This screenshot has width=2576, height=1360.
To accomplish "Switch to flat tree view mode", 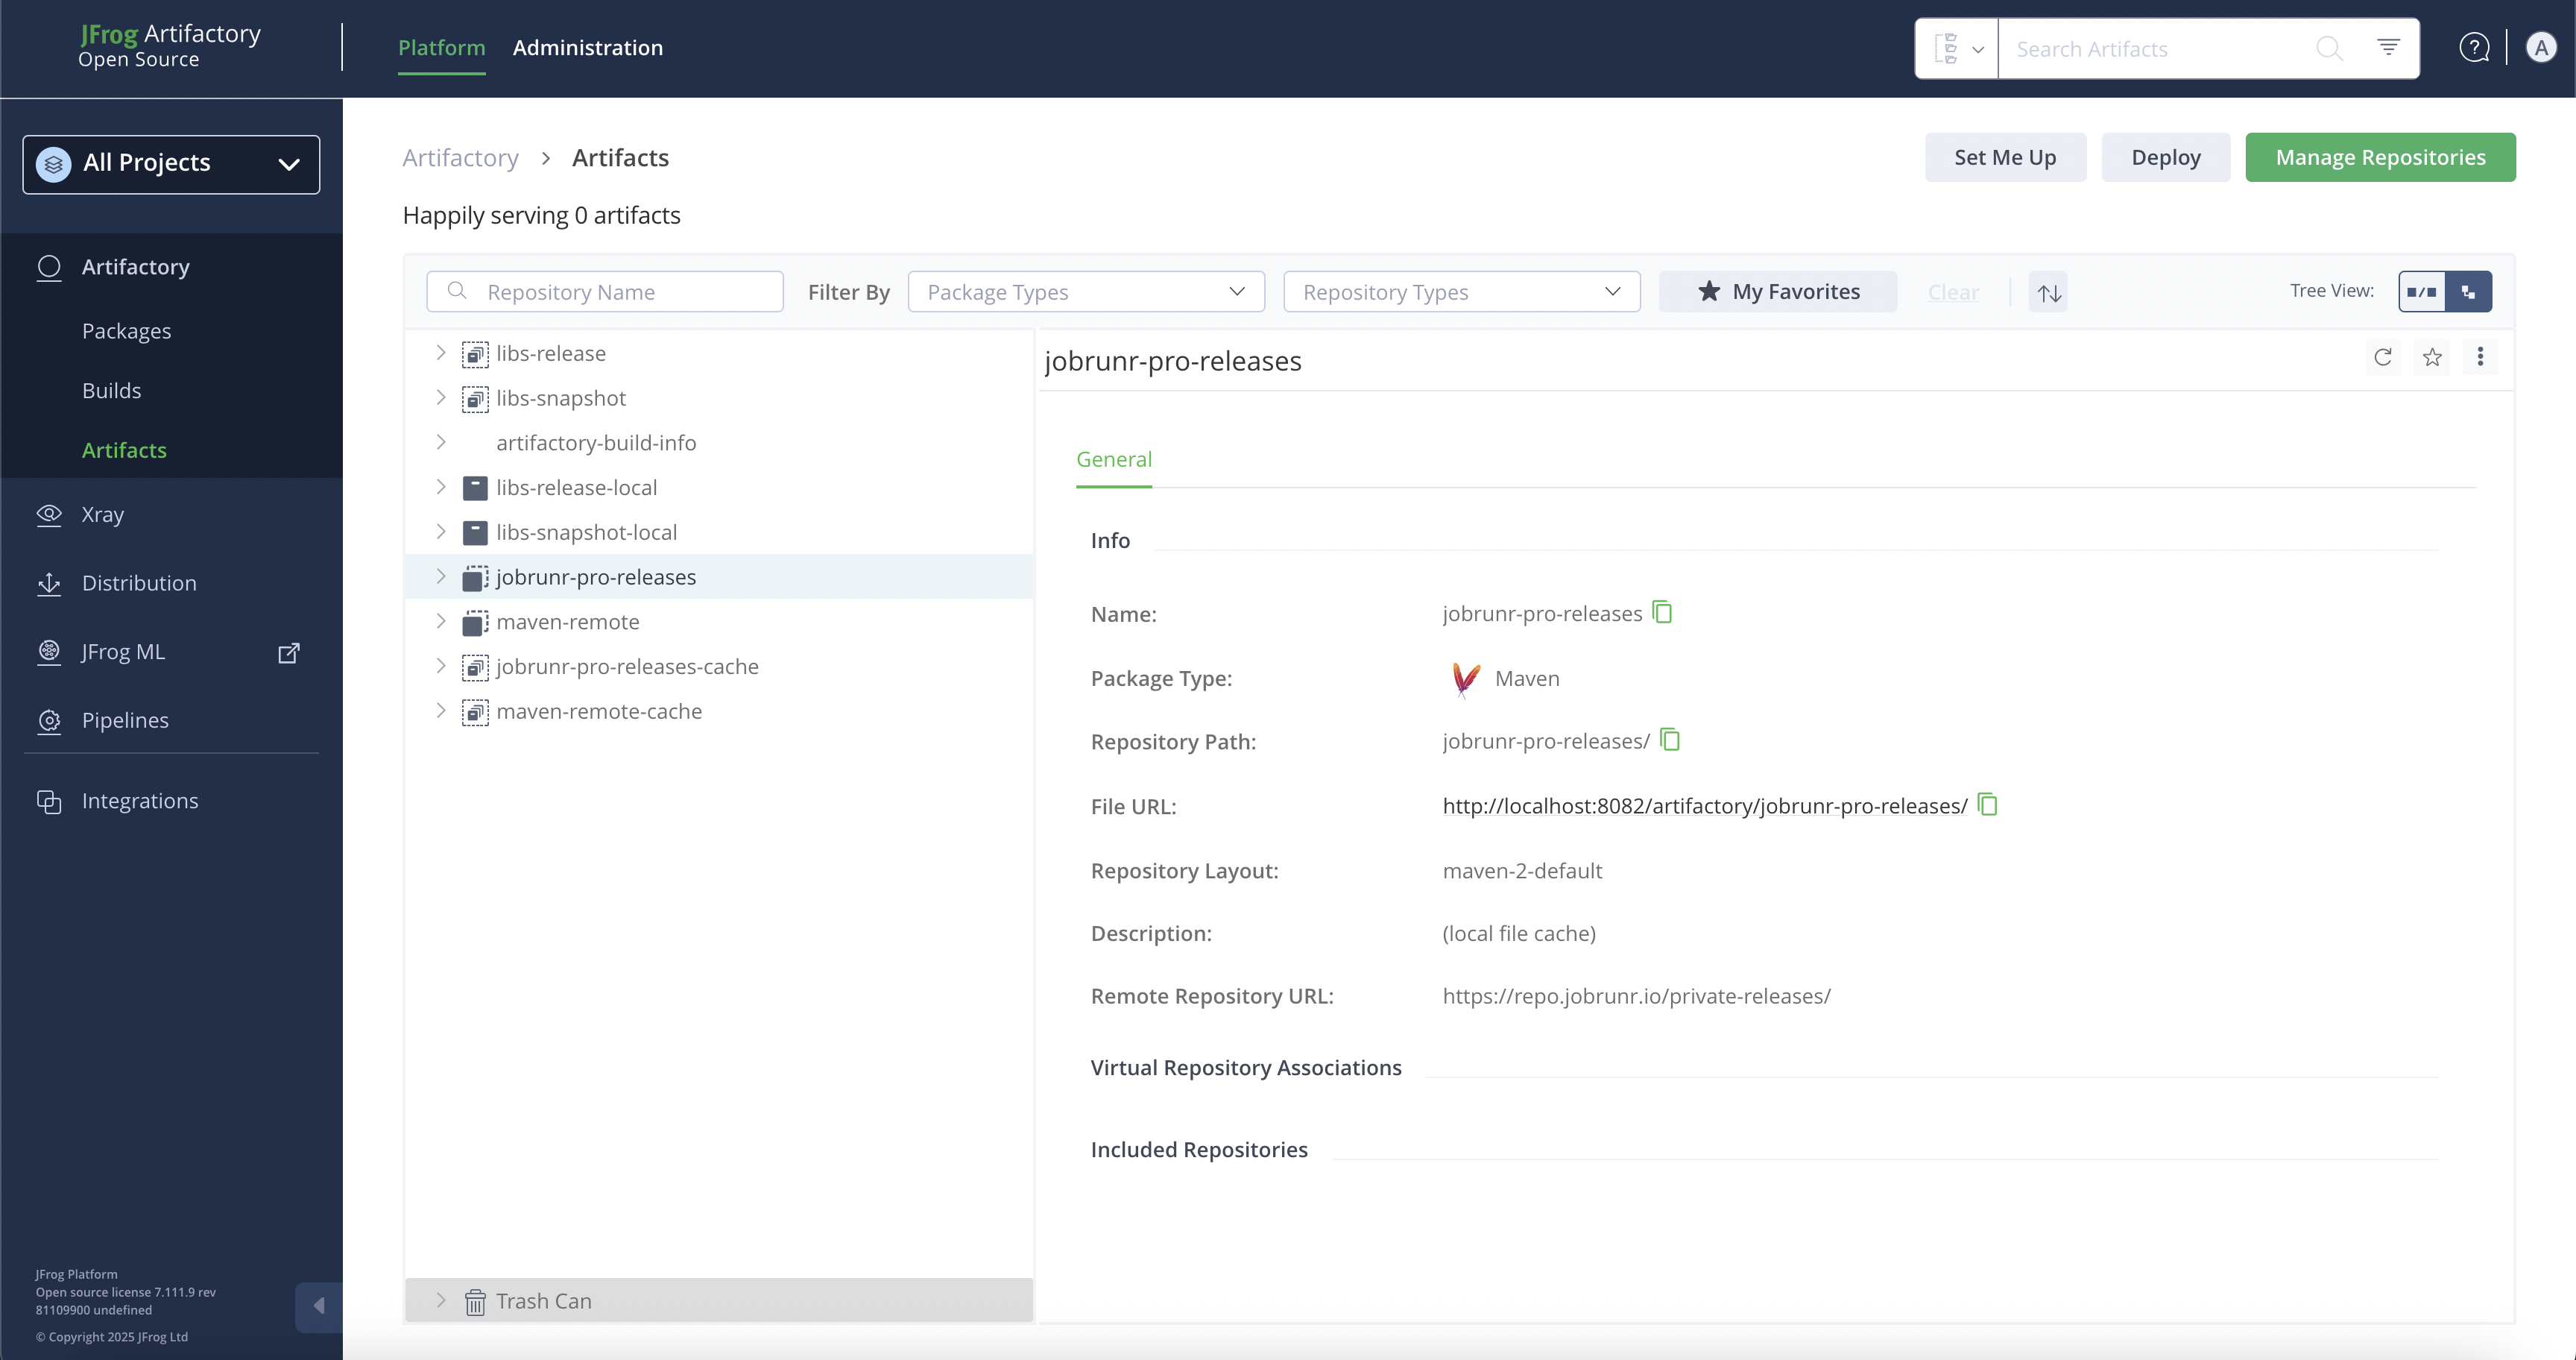I will click(2421, 292).
